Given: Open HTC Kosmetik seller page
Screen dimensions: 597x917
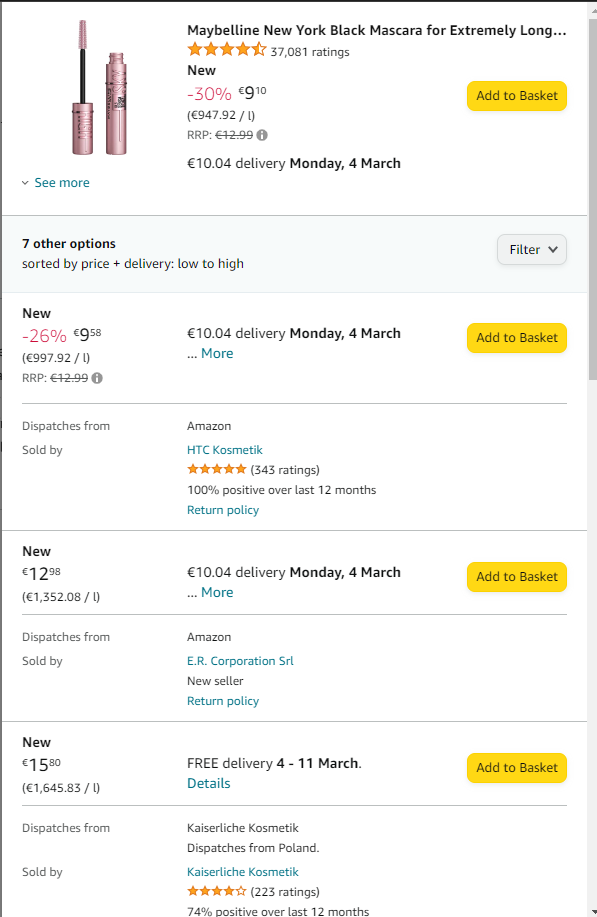Looking at the screenshot, I should (225, 450).
